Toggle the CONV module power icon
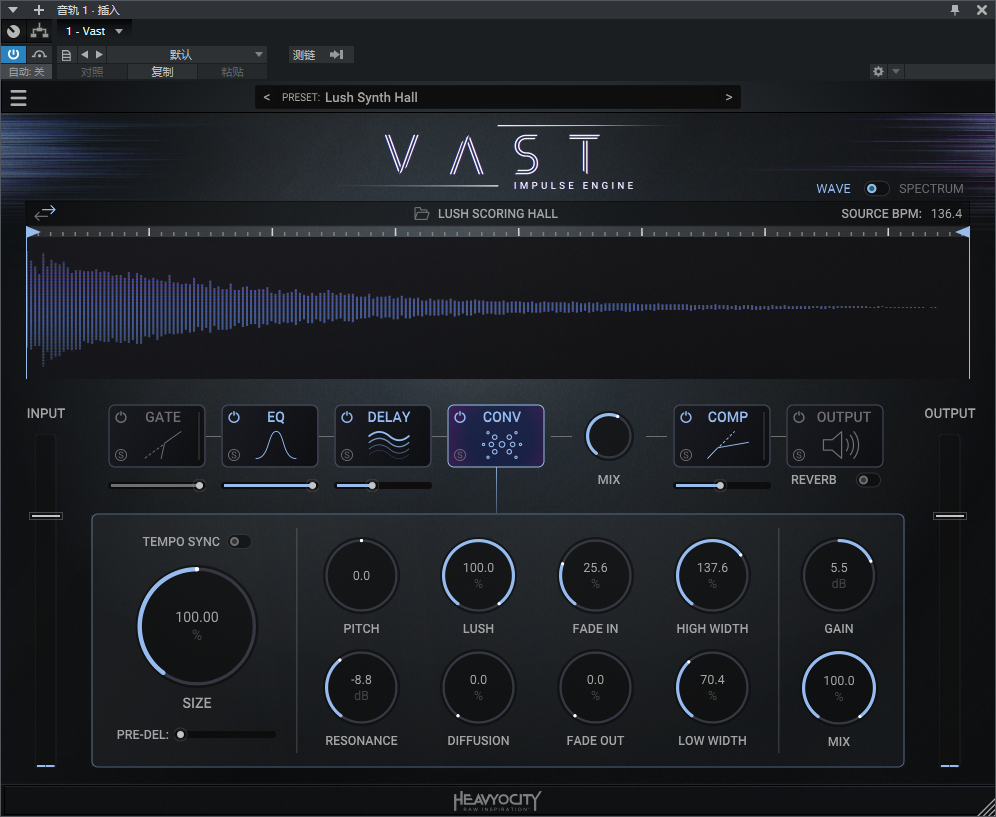Screen dimensions: 996x817 point(460,417)
